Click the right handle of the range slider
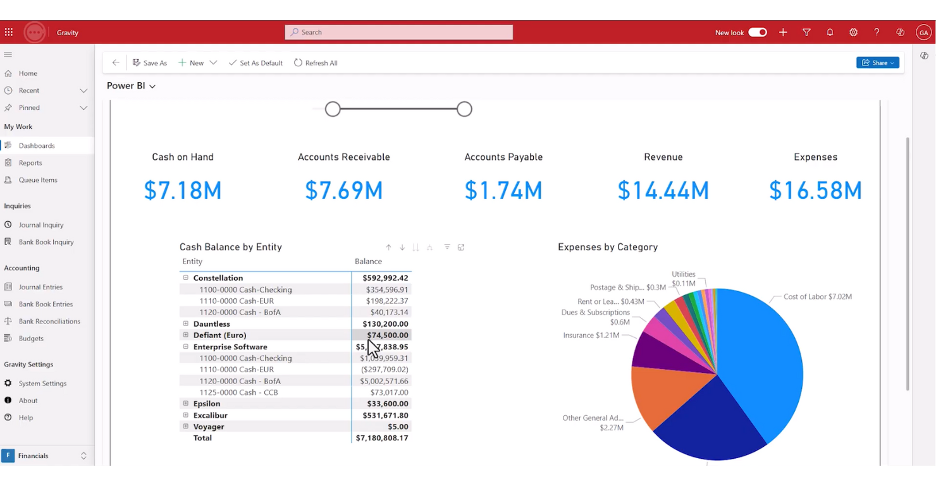The image size is (936, 486). (x=464, y=109)
